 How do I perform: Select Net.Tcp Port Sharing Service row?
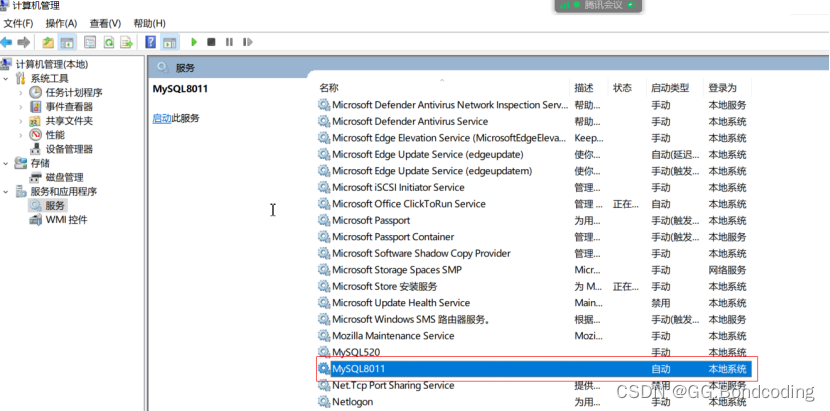tap(533, 385)
